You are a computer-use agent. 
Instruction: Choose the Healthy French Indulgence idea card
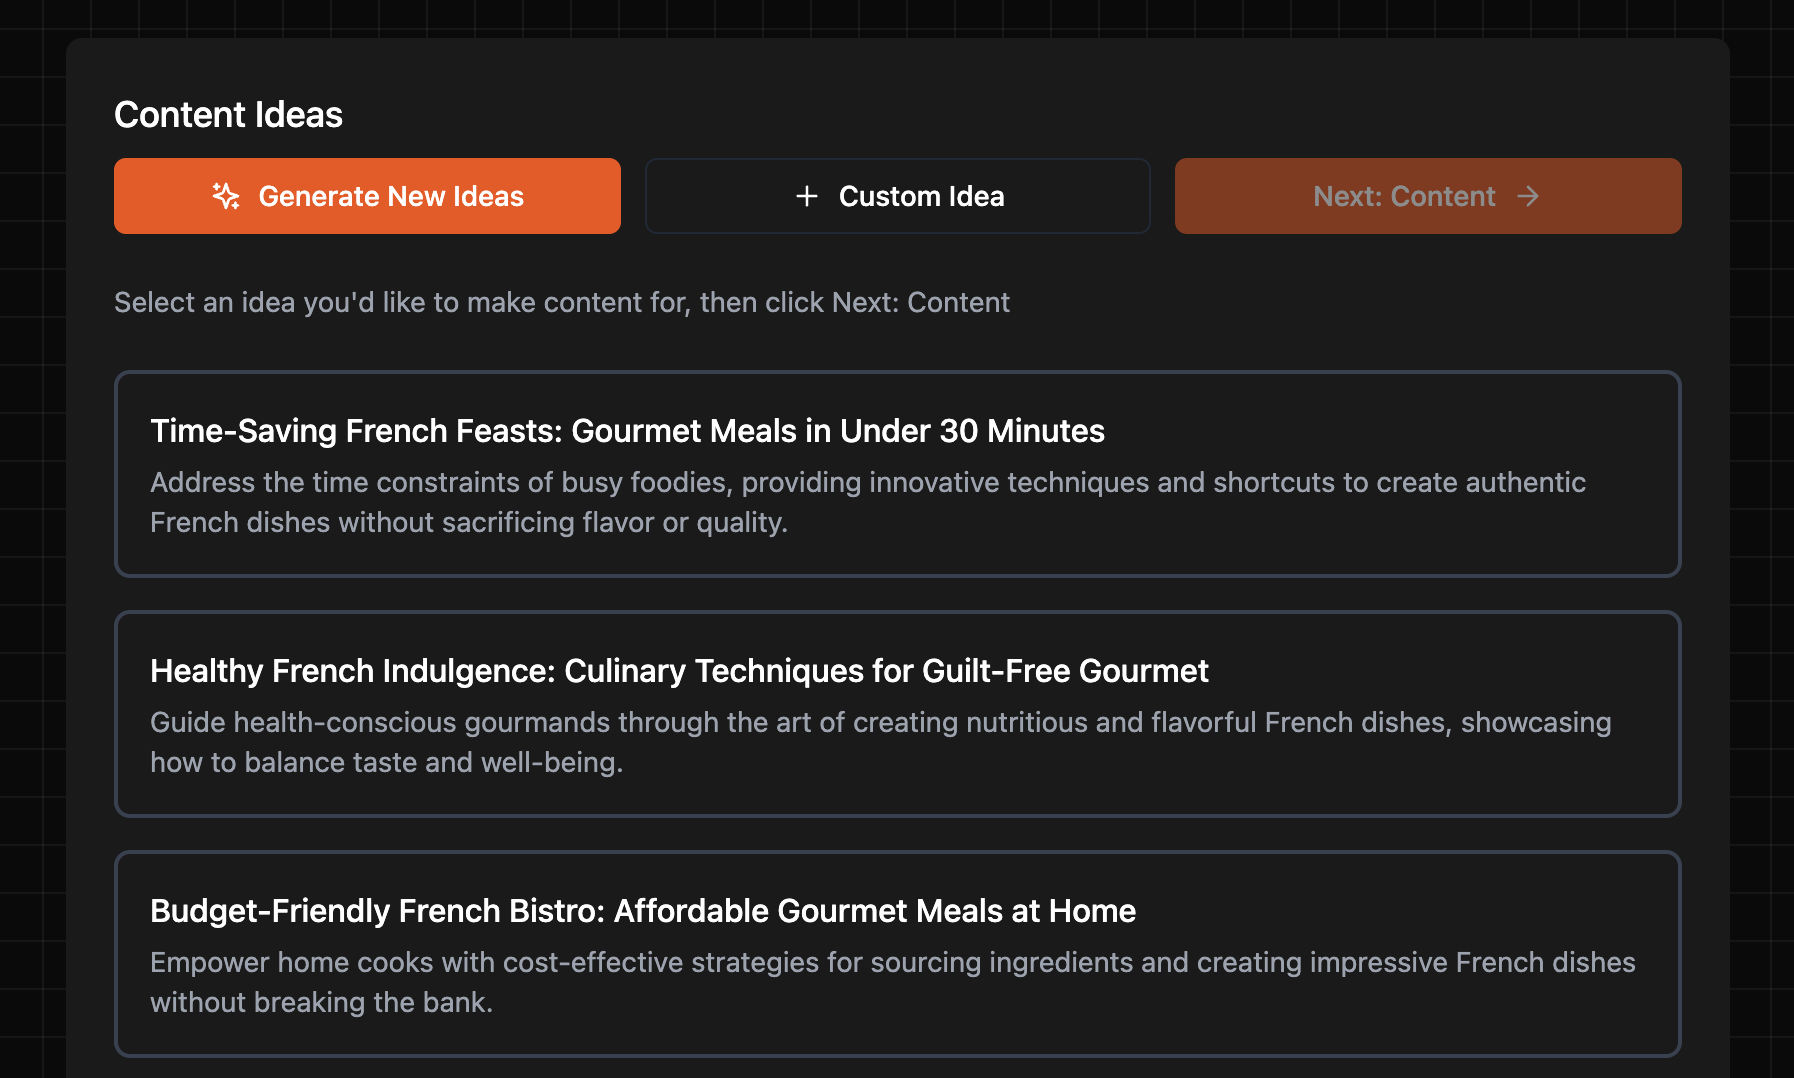tap(897, 714)
